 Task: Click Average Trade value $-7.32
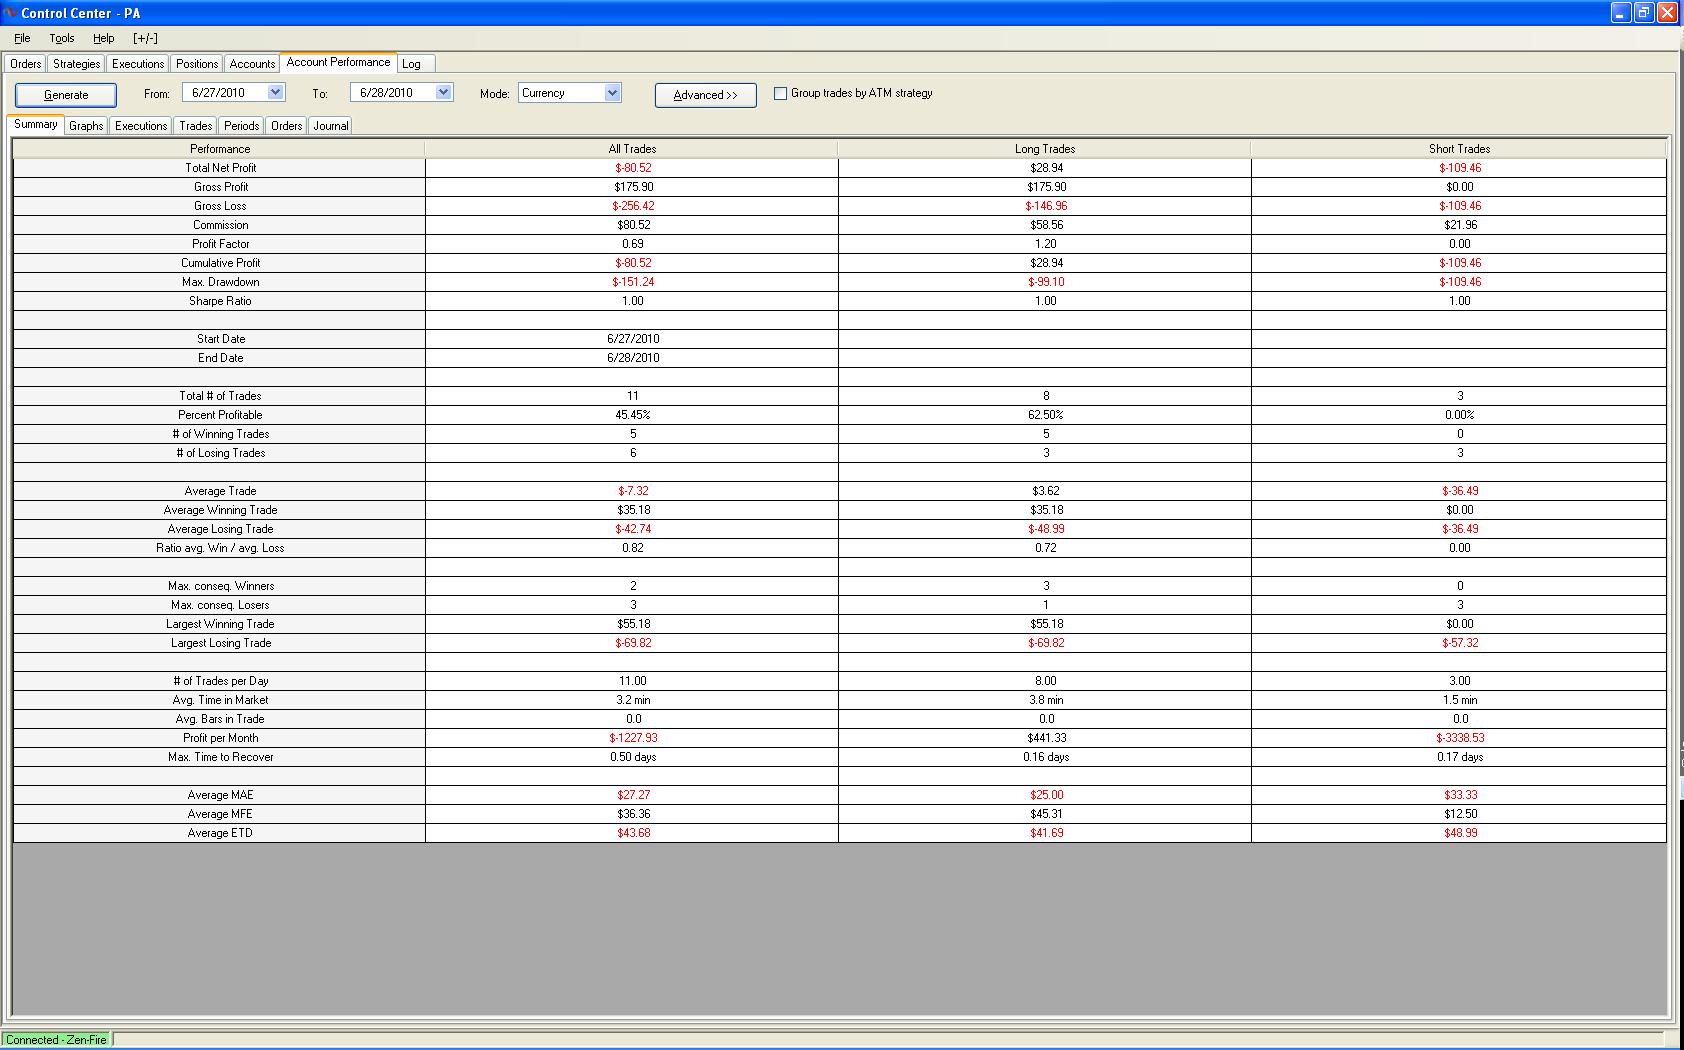633,491
